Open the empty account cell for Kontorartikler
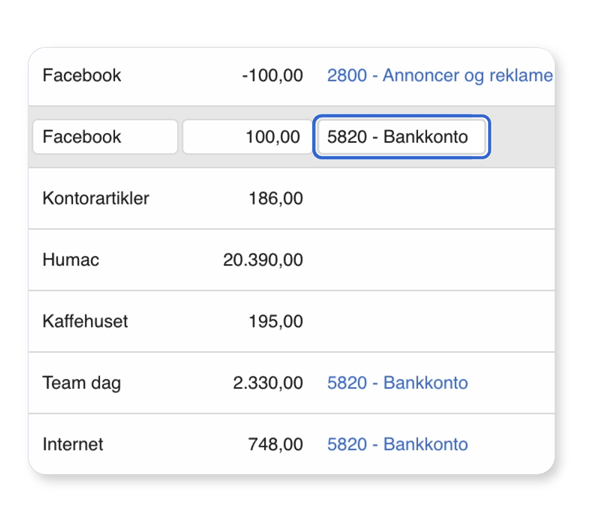The image size is (590, 520). click(433, 198)
